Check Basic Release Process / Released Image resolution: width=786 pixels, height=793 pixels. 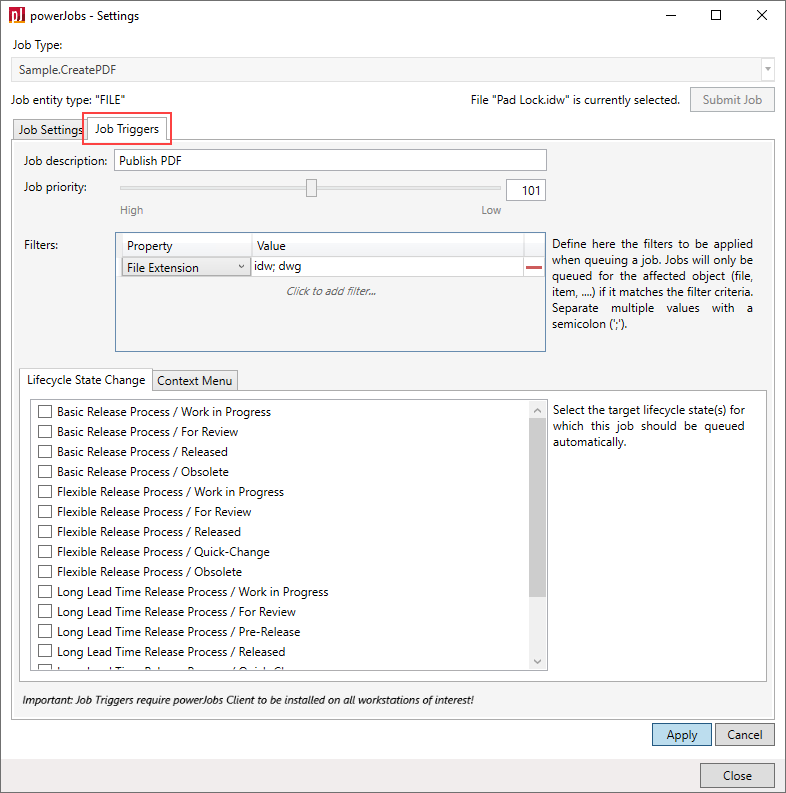tap(45, 452)
